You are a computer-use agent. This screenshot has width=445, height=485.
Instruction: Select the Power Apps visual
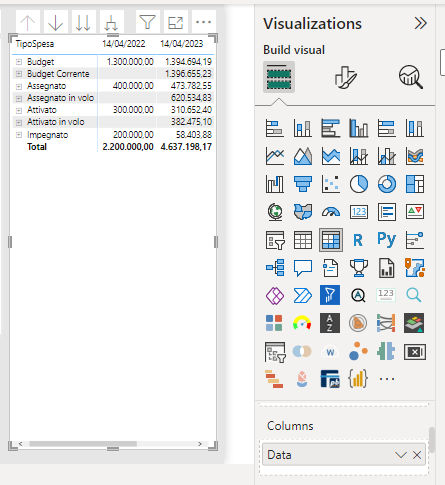tap(275, 295)
